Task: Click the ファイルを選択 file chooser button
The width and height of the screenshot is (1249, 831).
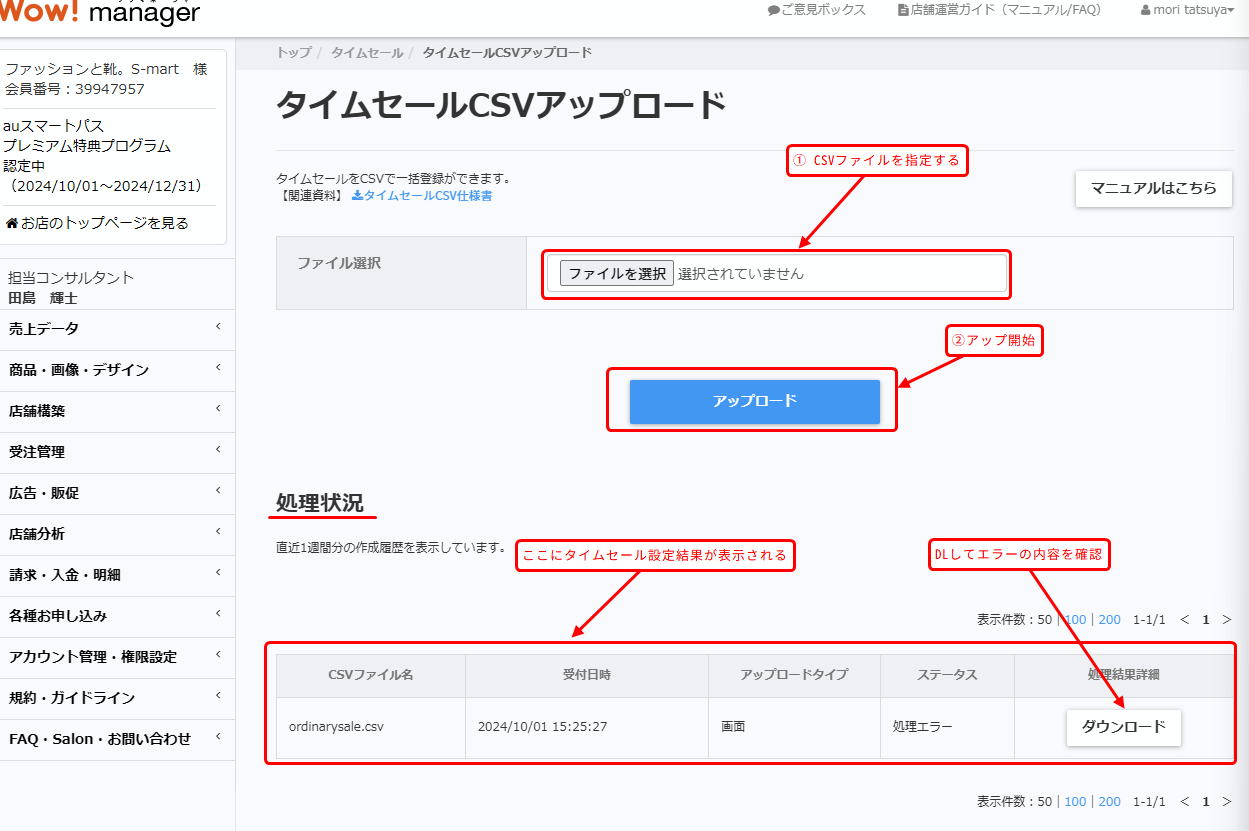Action: (616, 274)
